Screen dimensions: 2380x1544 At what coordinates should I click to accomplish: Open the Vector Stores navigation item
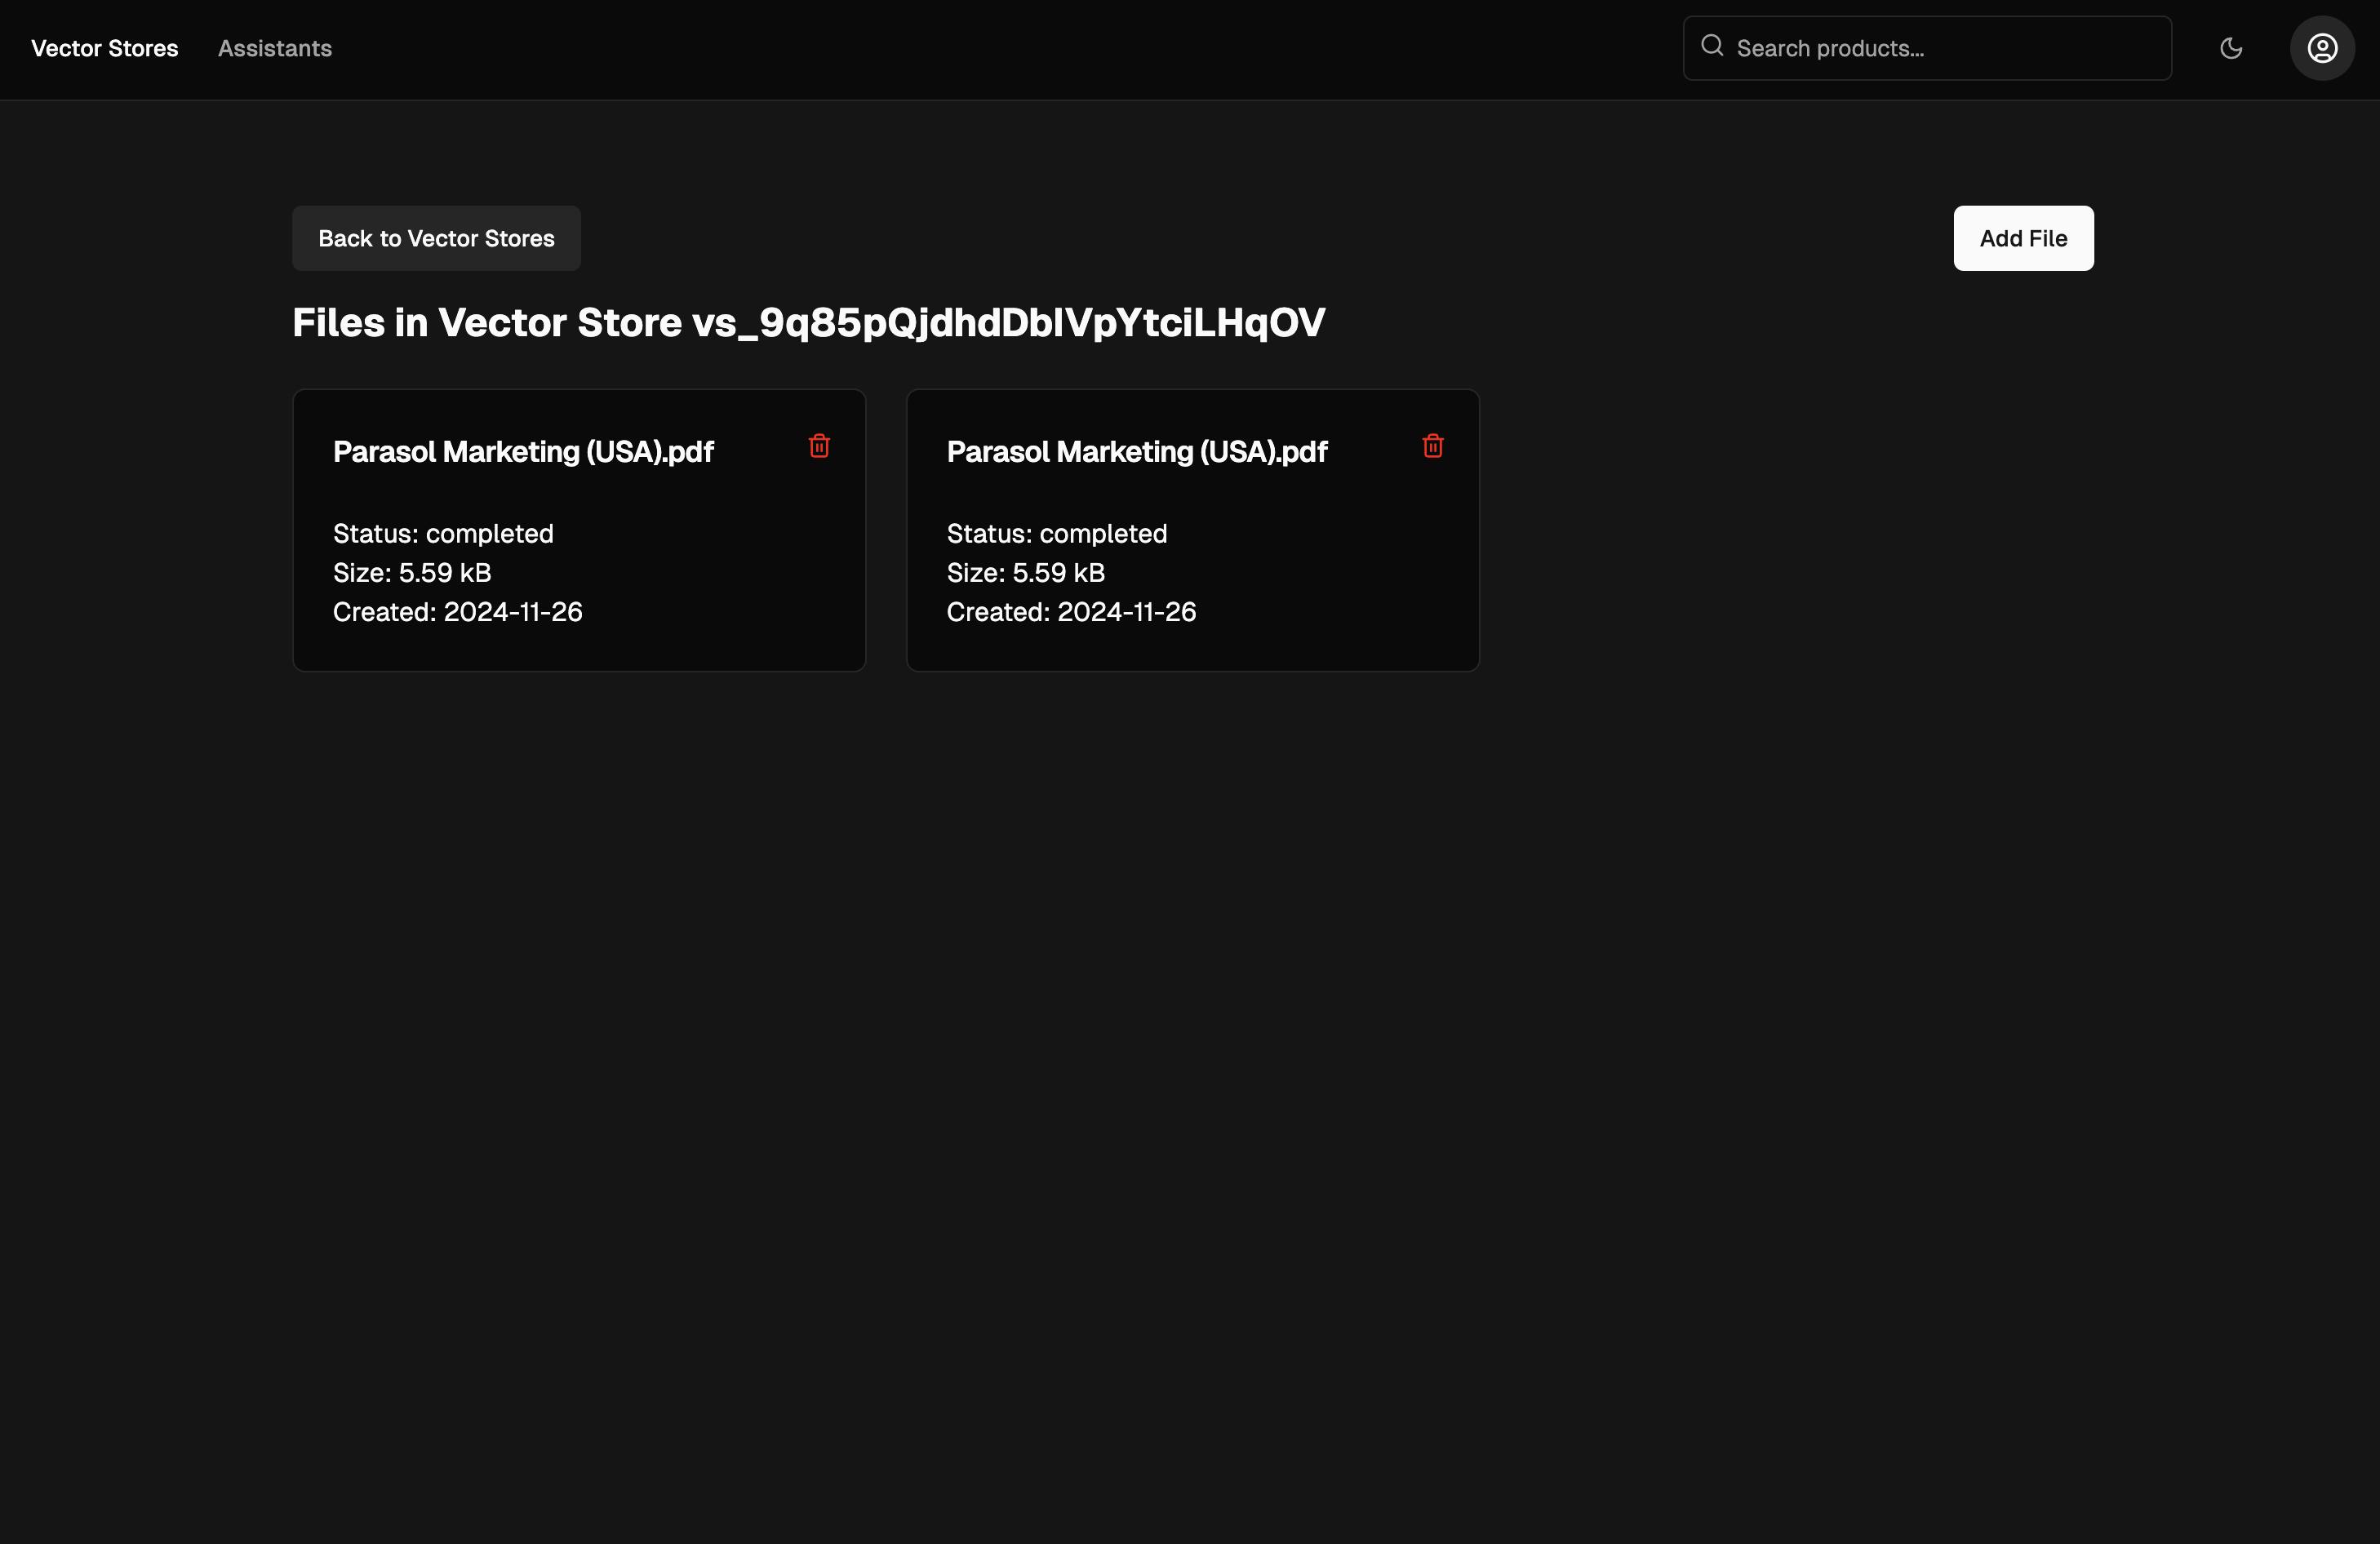pos(104,48)
